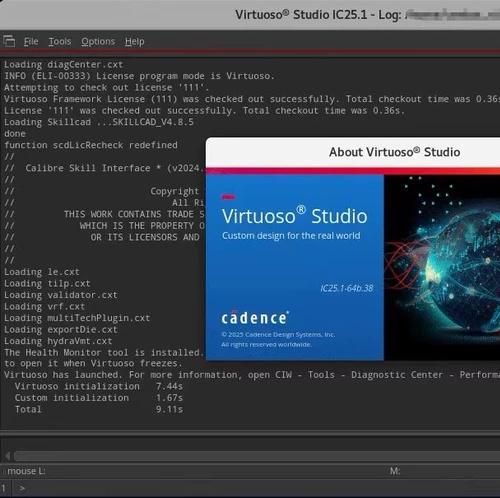Click the horizontal scrollbar left arrow
This screenshot has width=500, height=498.
point(7,456)
